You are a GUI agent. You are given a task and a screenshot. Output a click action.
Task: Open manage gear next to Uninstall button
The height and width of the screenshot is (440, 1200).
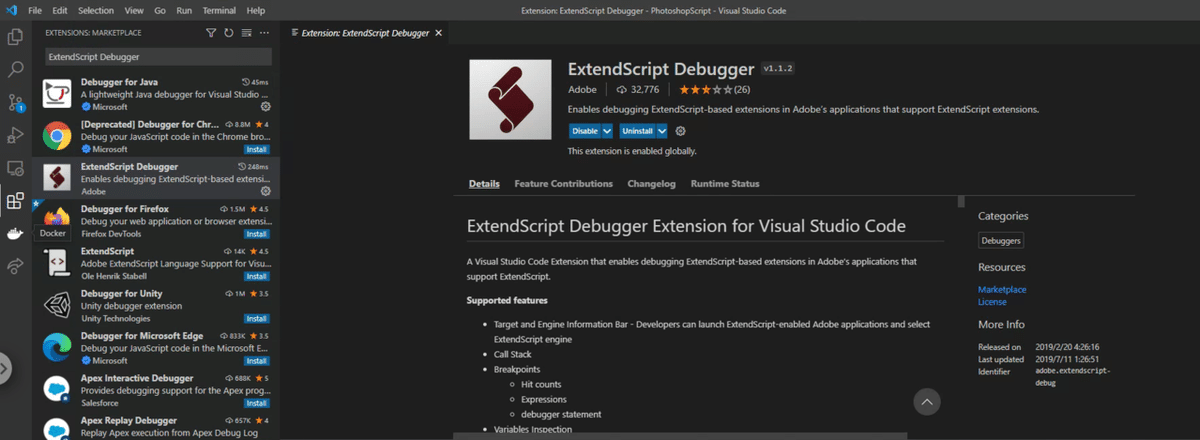tap(681, 131)
